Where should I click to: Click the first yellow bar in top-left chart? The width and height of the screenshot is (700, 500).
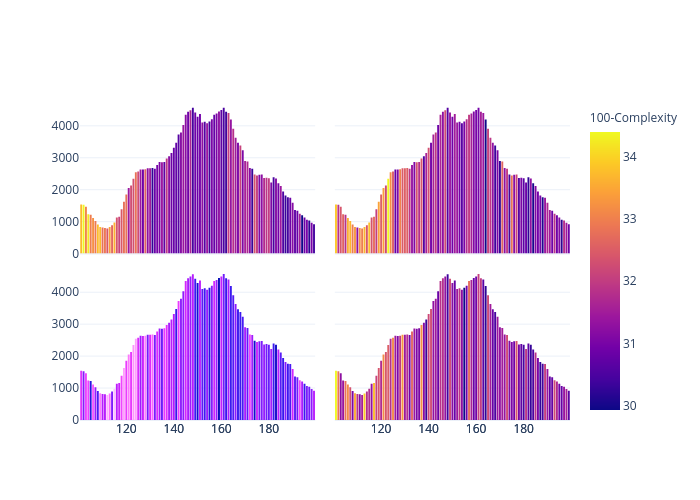tap(82, 230)
